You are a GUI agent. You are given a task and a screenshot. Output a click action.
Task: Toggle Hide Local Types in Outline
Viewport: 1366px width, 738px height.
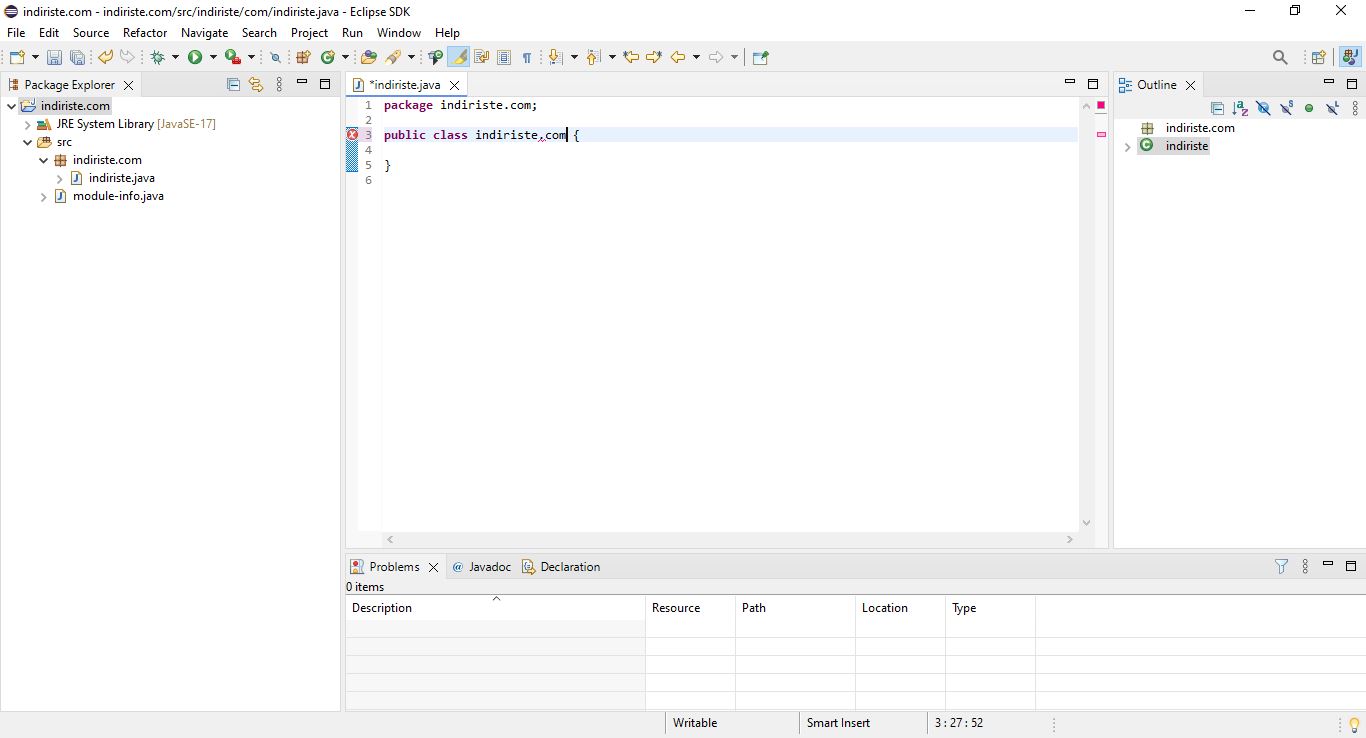(x=1332, y=108)
